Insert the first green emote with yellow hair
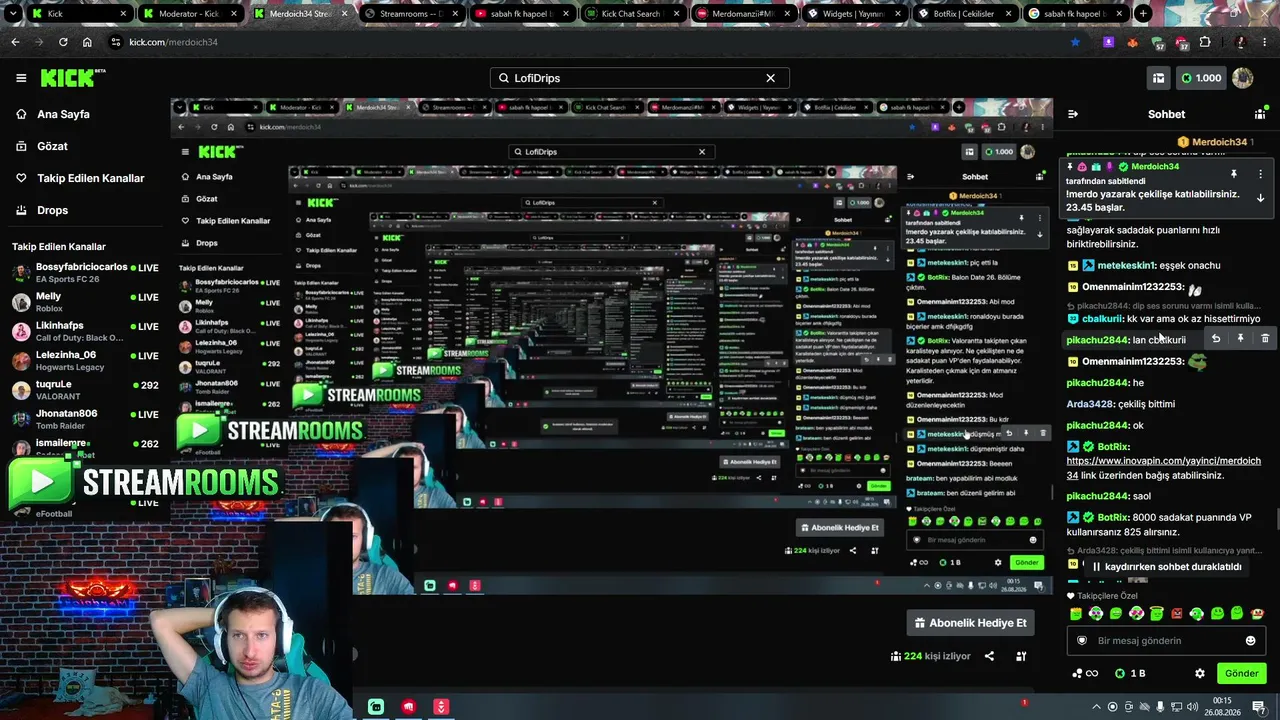 click(x=1076, y=614)
